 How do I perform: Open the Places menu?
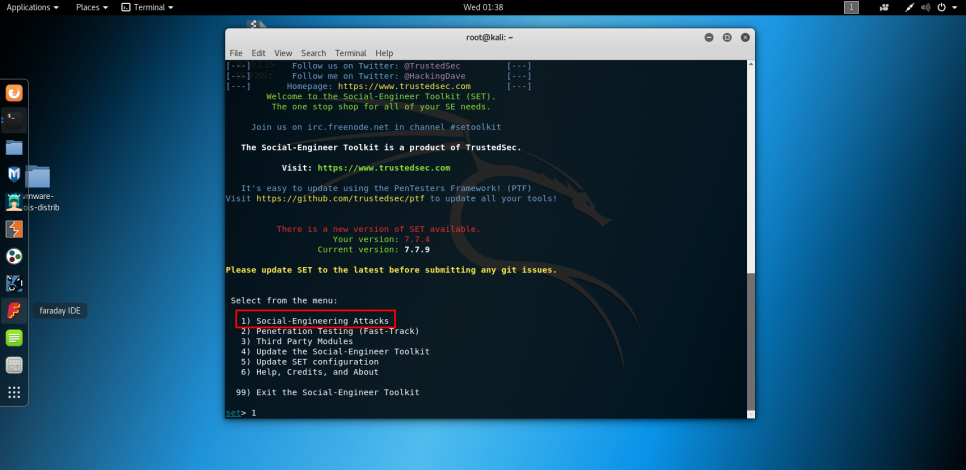coord(92,7)
